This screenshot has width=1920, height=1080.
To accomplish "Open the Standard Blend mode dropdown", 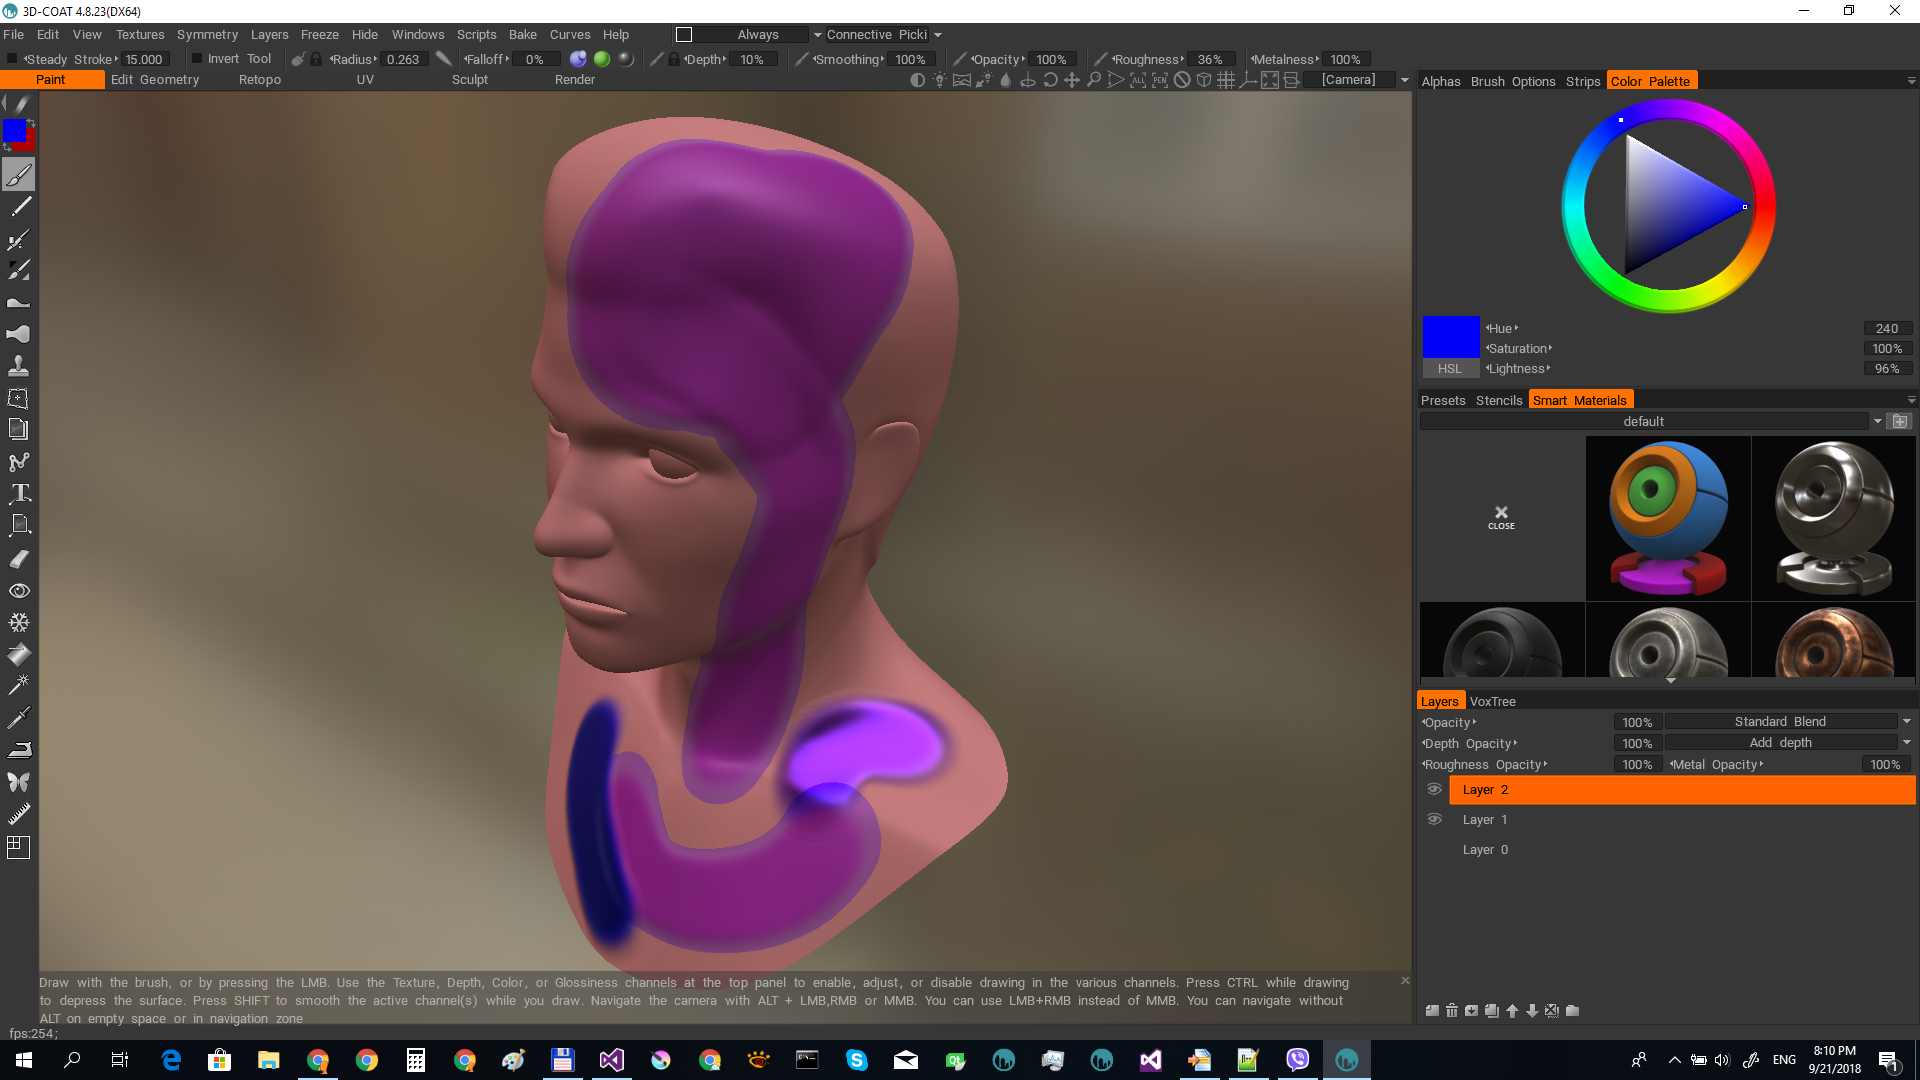I will pyautogui.click(x=1906, y=722).
